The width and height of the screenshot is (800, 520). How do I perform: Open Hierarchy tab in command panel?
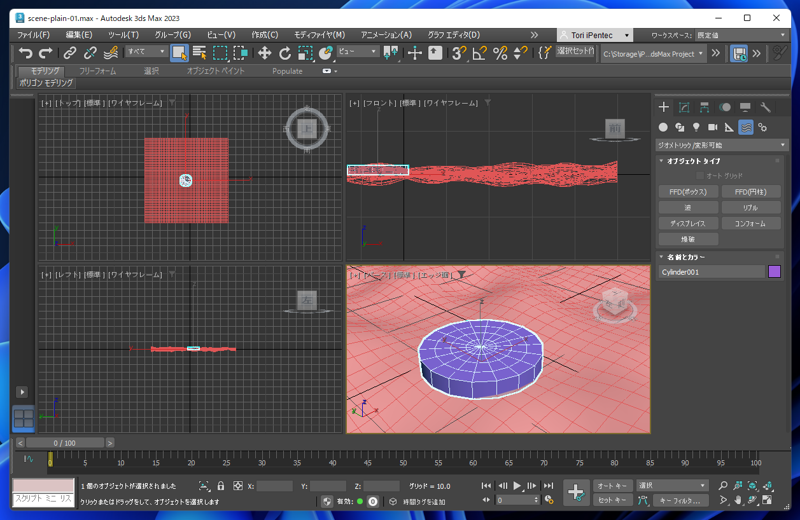[x=704, y=107]
